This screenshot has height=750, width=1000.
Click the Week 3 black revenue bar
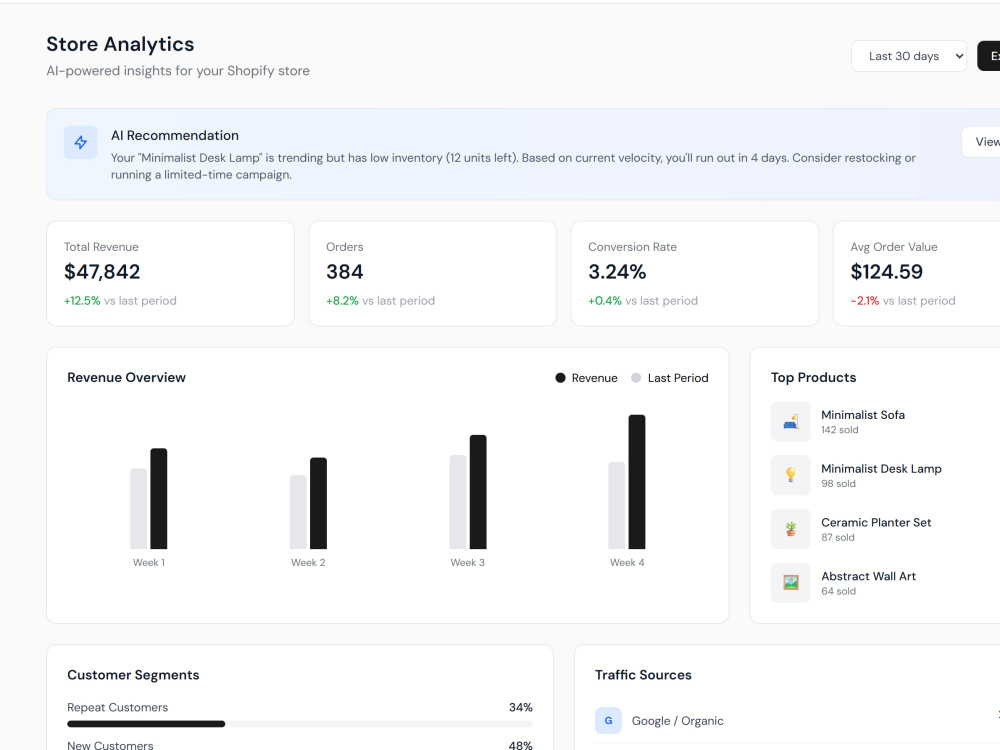[x=478, y=492]
